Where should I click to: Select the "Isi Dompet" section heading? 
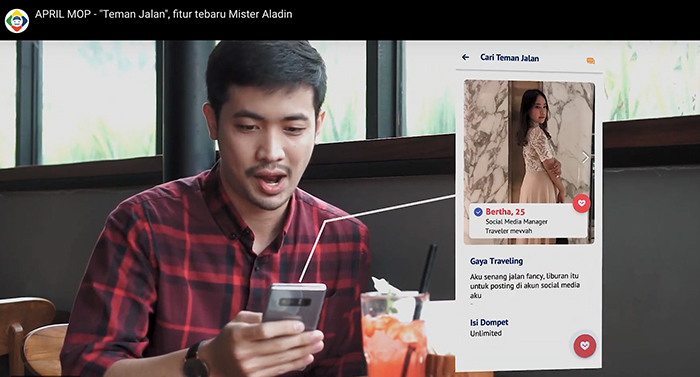coord(489,322)
